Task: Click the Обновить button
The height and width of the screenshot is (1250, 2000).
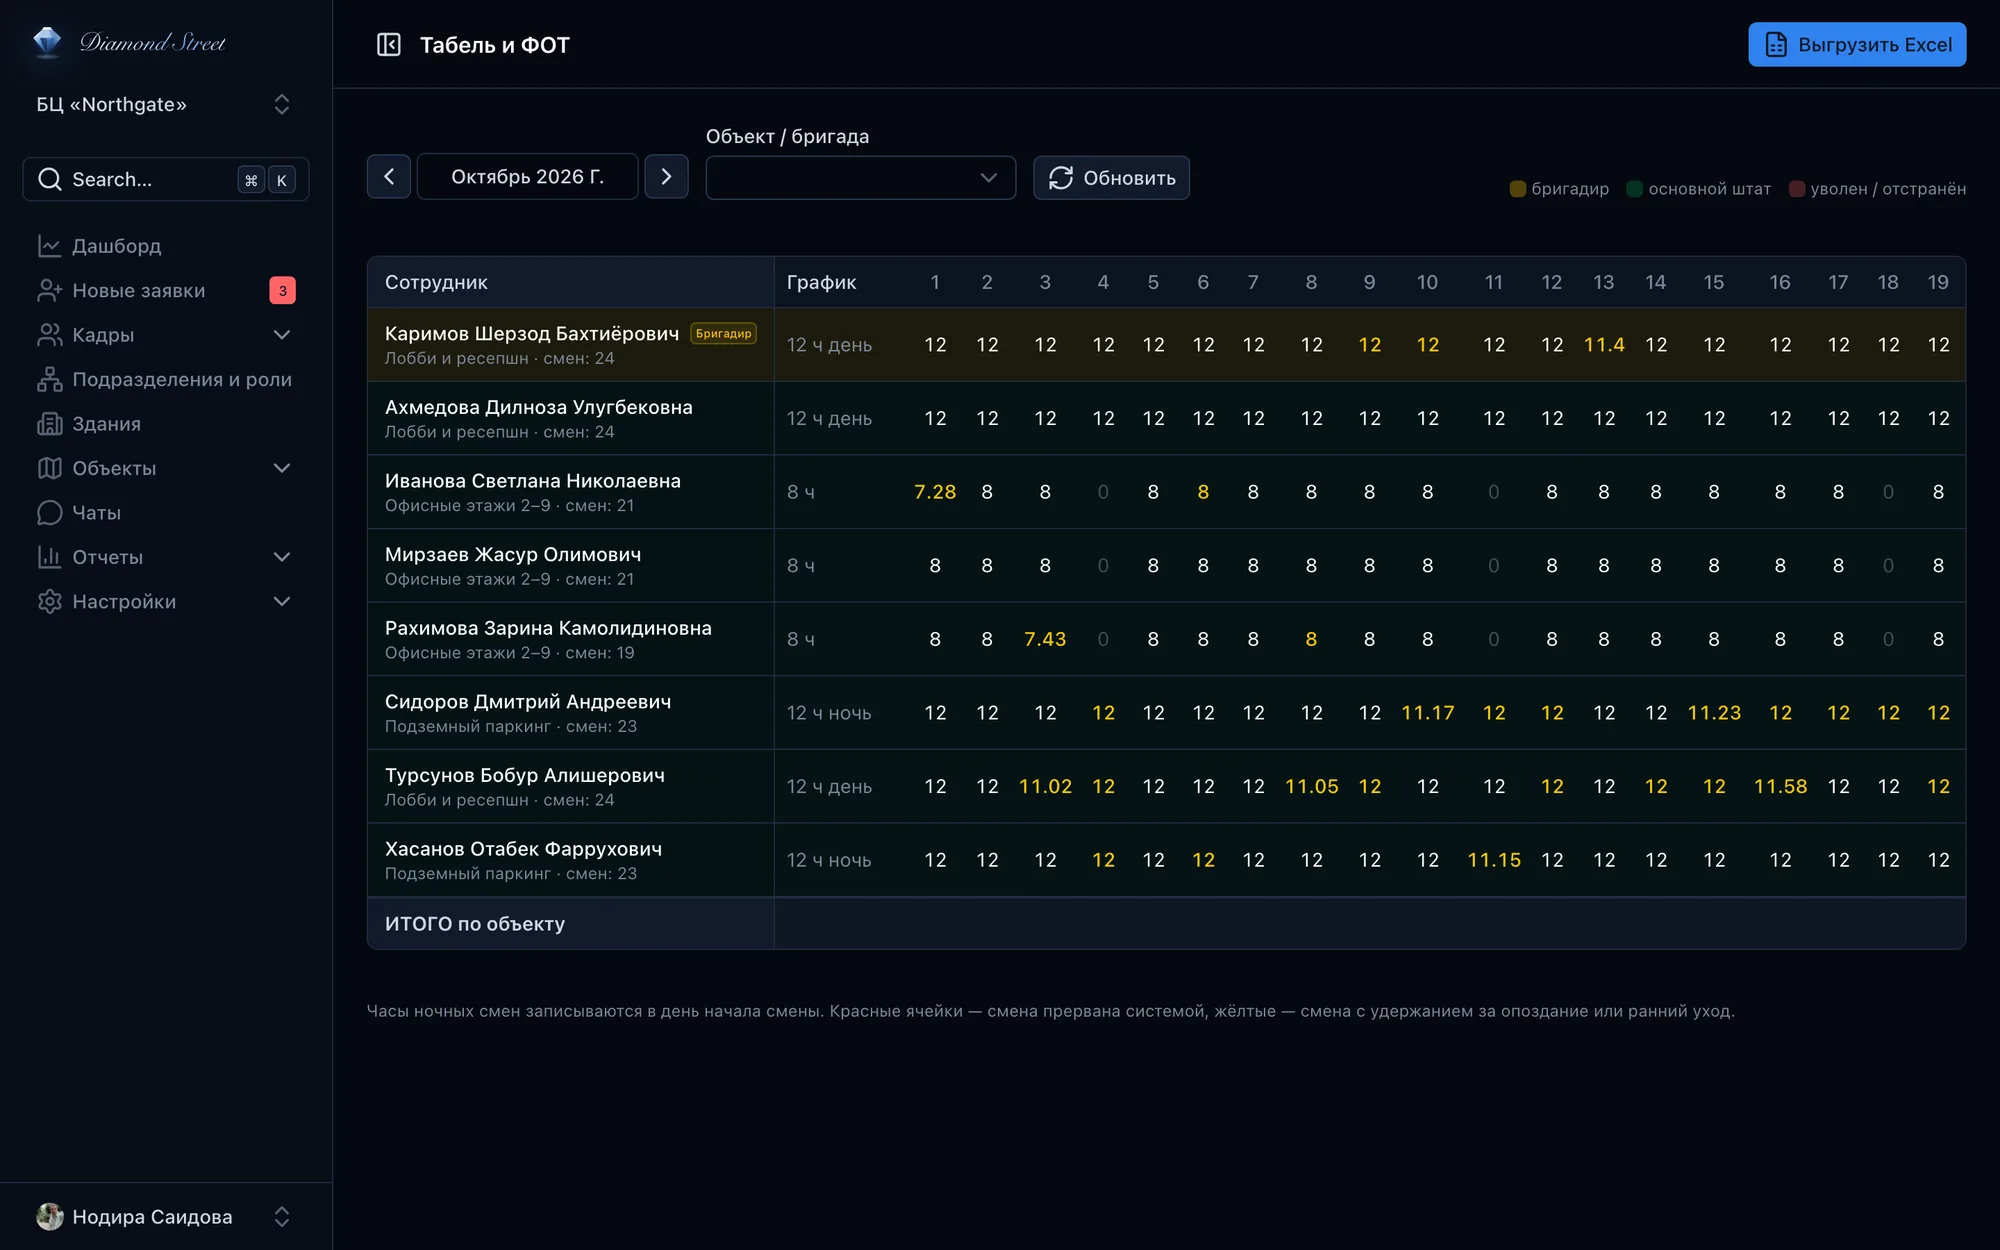Action: pos(1111,178)
